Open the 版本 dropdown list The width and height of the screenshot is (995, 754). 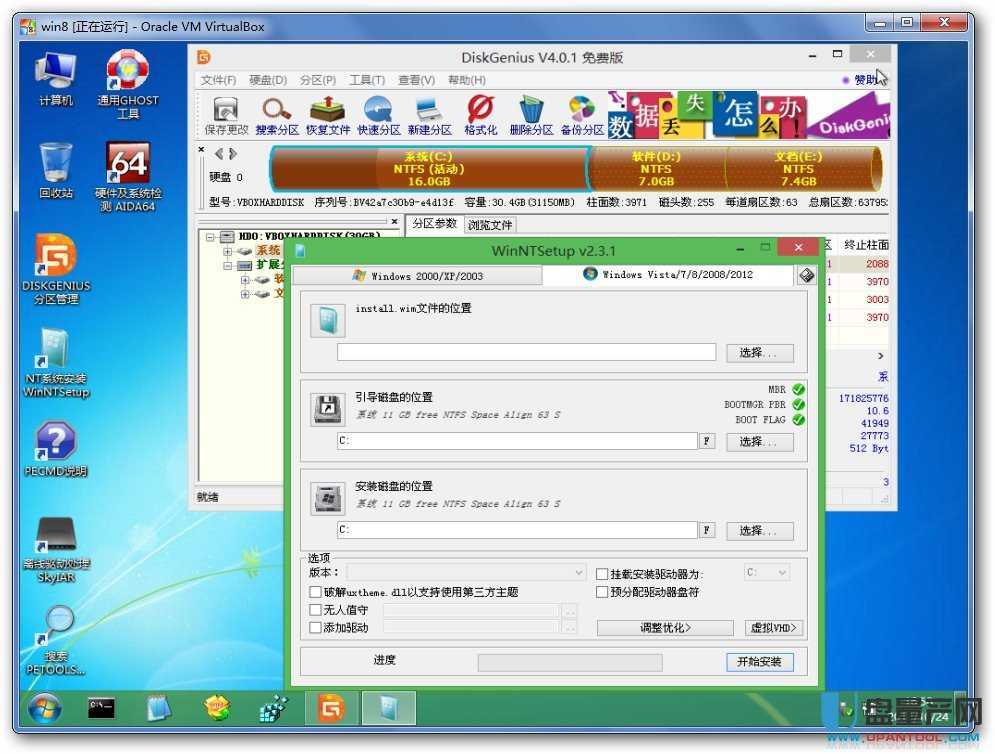466,573
